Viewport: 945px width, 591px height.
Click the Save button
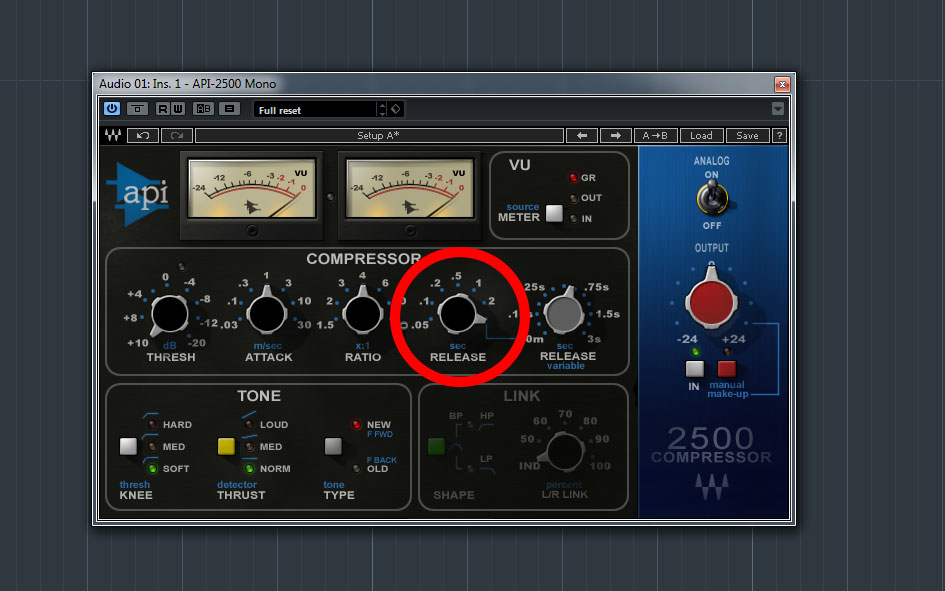tap(747, 136)
